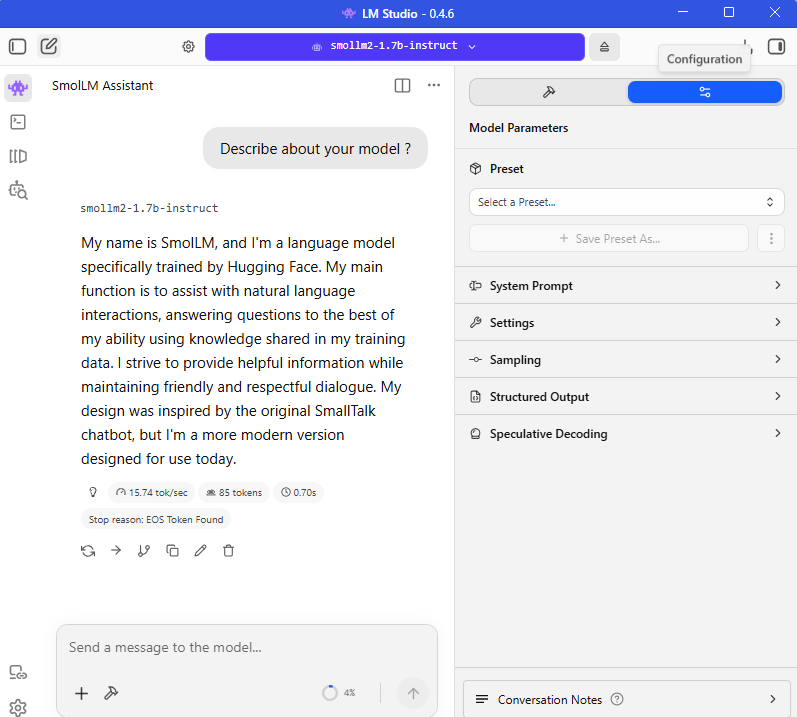The image size is (797, 717).
Task: Click the smollm2-1.7b-instruct model selector
Action: tap(394, 47)
